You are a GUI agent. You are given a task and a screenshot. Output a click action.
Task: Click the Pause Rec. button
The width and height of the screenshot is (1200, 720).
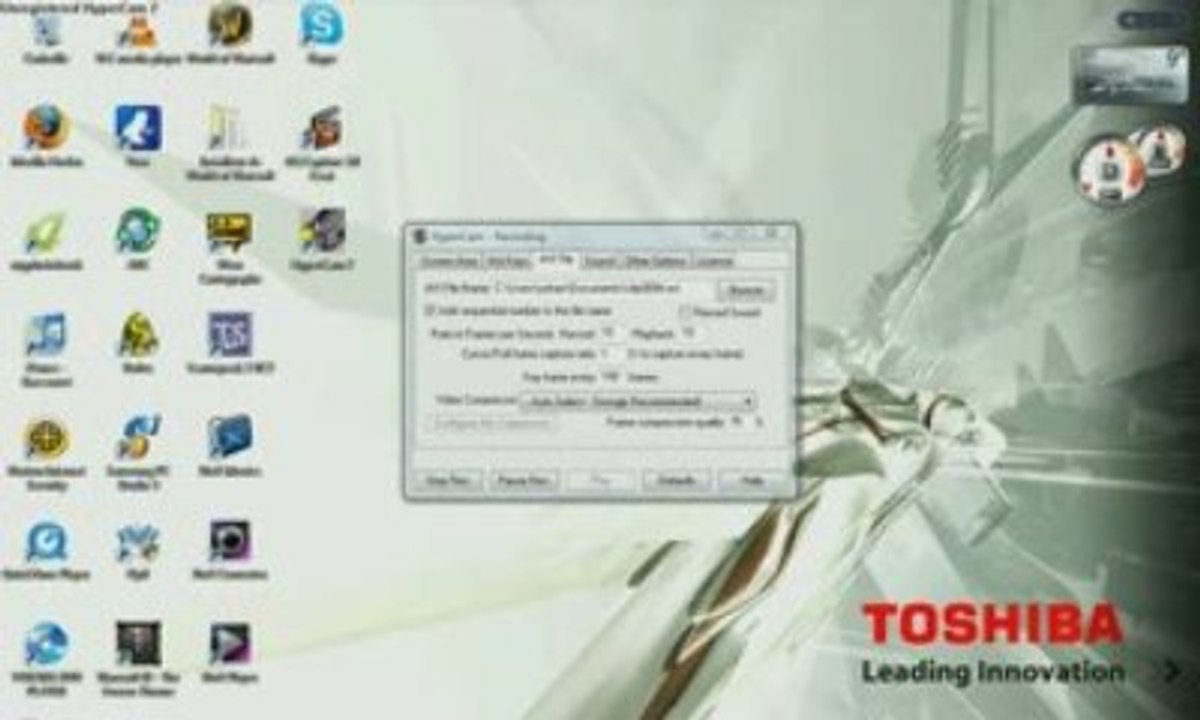pos(524,480)
